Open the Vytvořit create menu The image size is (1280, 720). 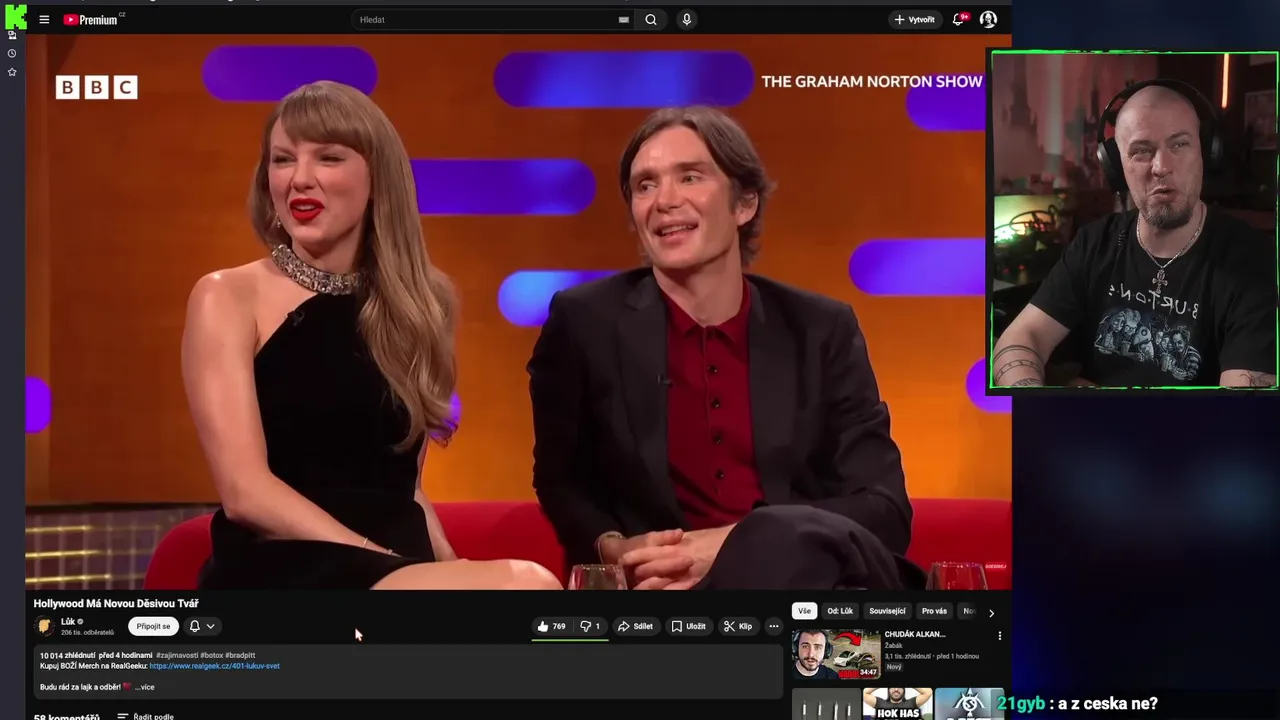click(915, 19)
